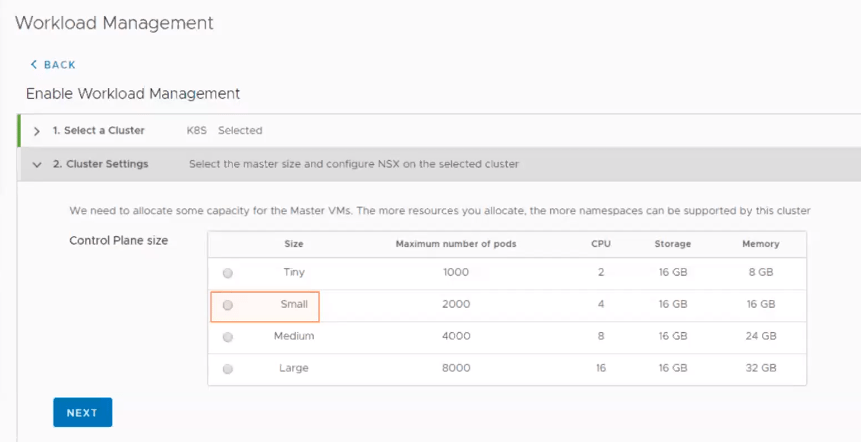Image resolution: width=861 pixels, height=442 pixels.
Task: Click the Storage column header
Action: click(x=672, y=244)
